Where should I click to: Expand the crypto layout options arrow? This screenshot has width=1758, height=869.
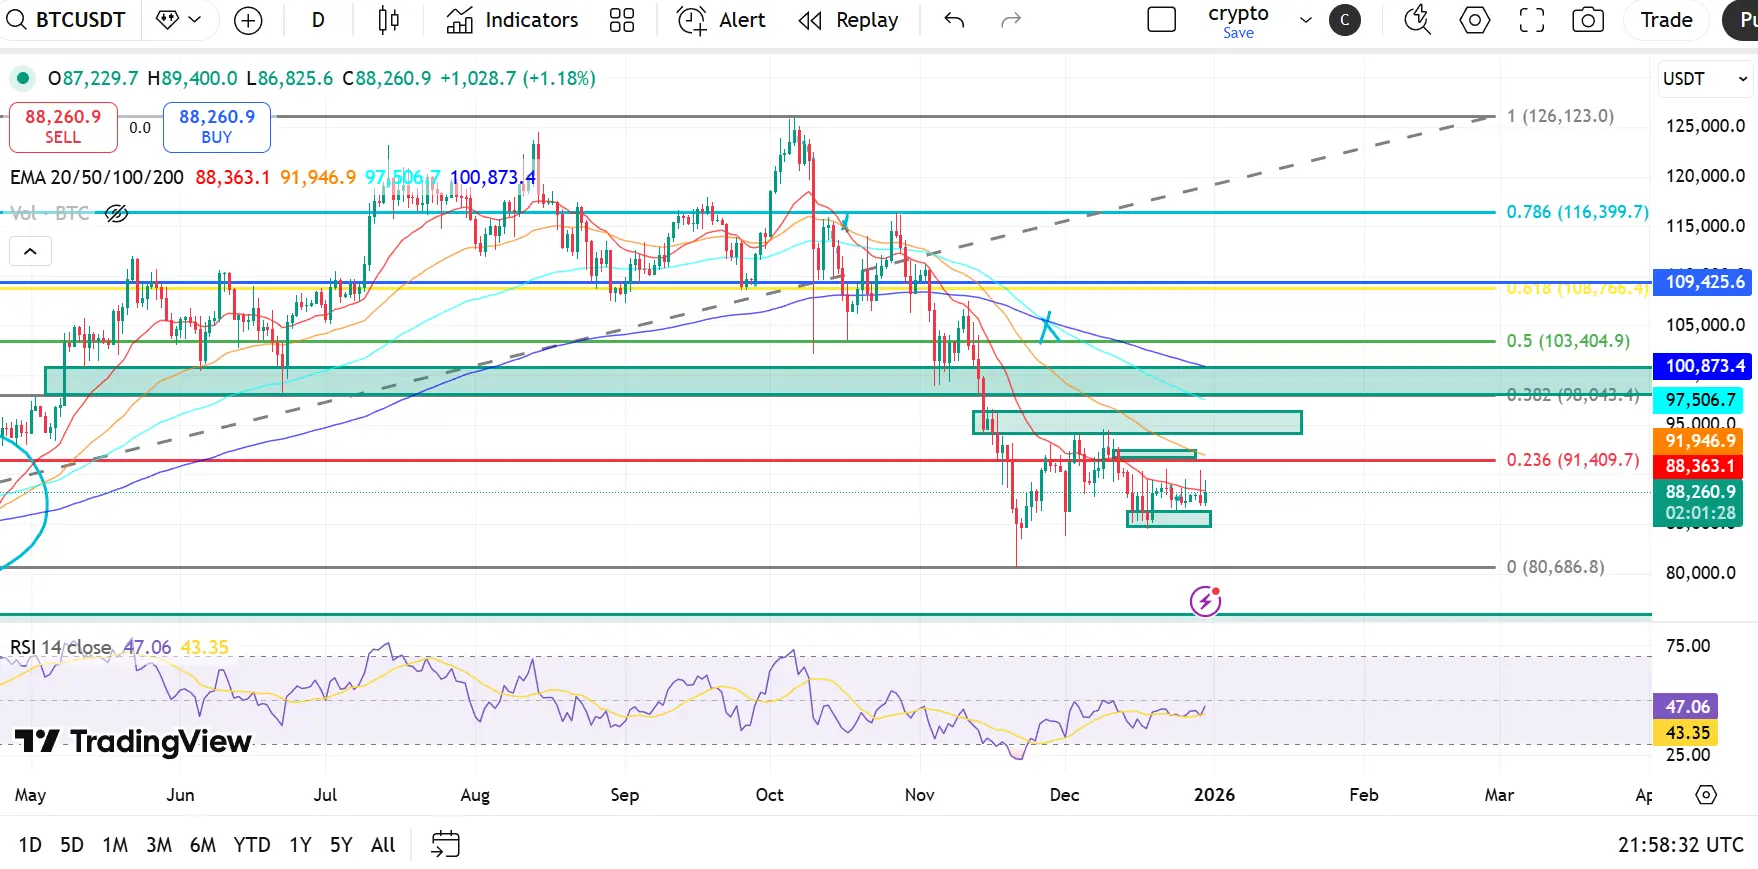(1306, 20)
